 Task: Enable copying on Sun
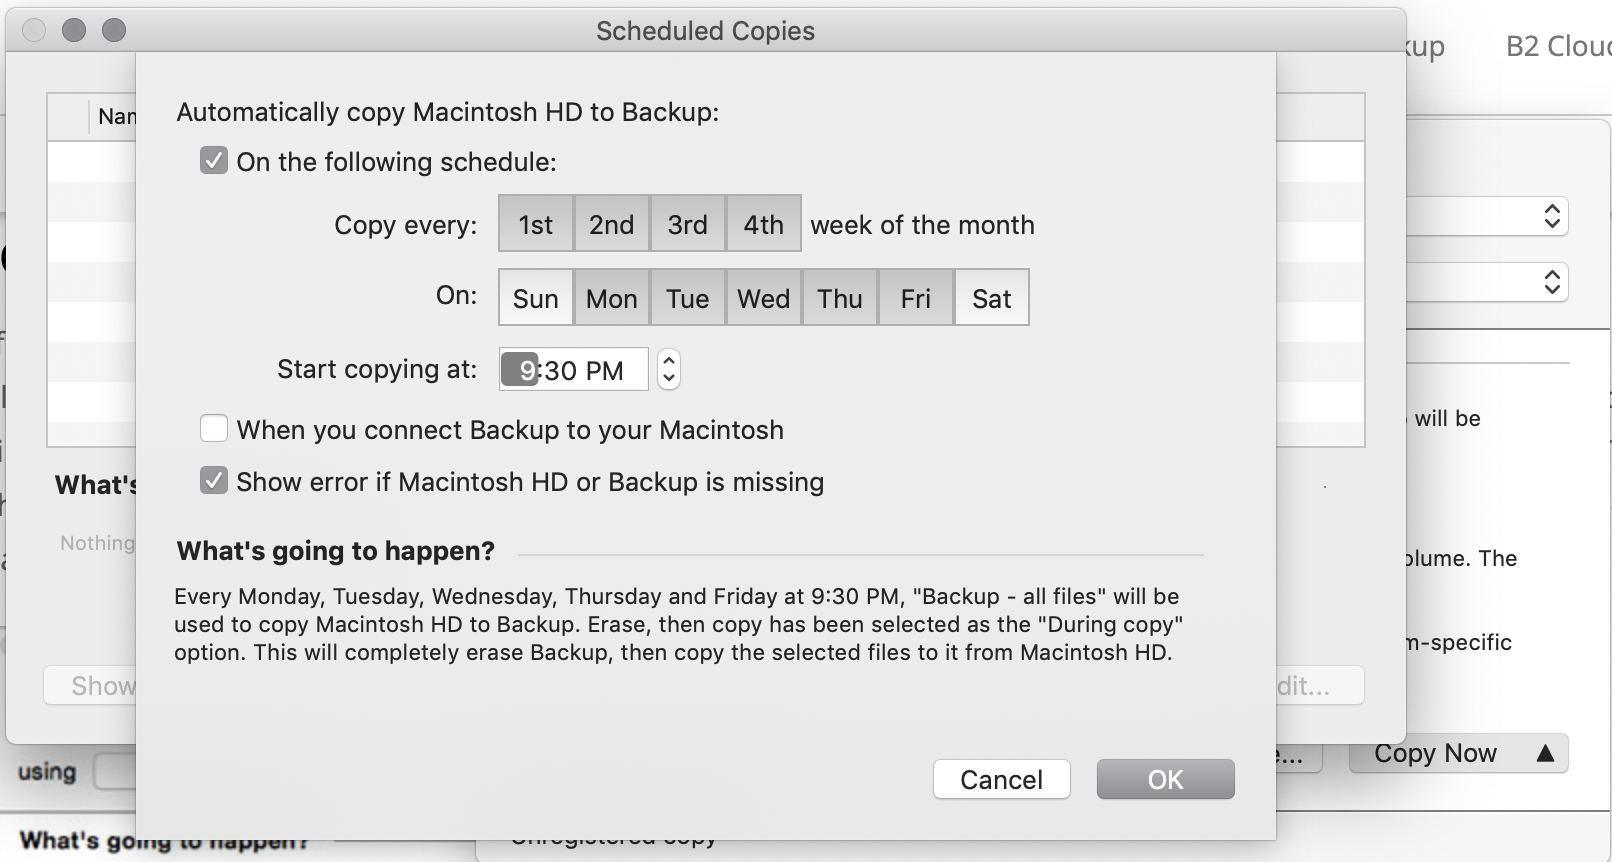pyautogui.click(x=536, y=298)
